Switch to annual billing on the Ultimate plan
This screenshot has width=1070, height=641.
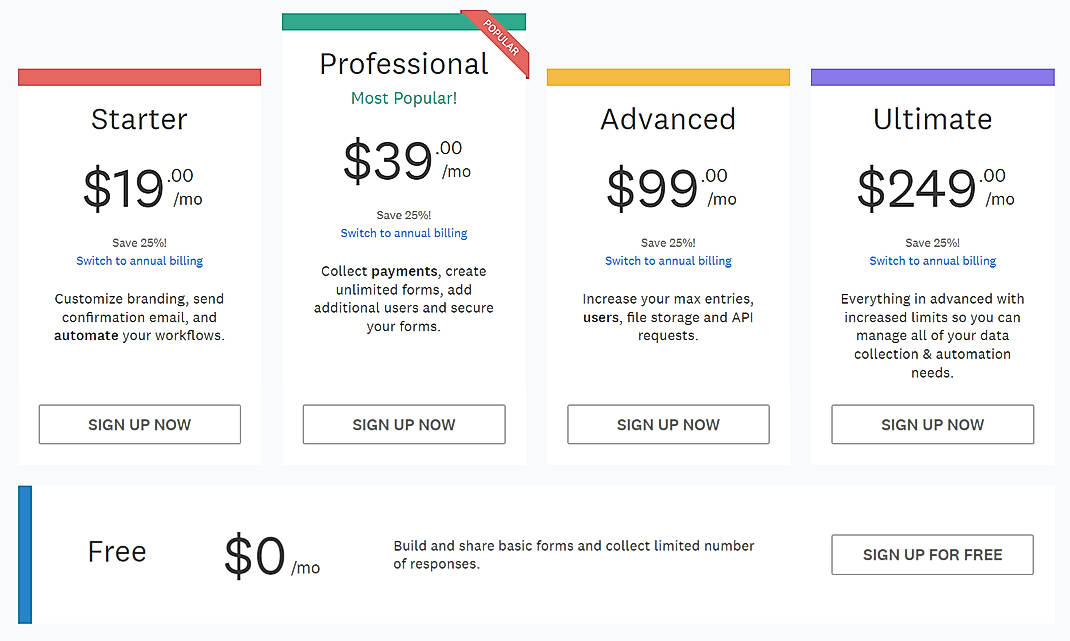click(931, 260)
